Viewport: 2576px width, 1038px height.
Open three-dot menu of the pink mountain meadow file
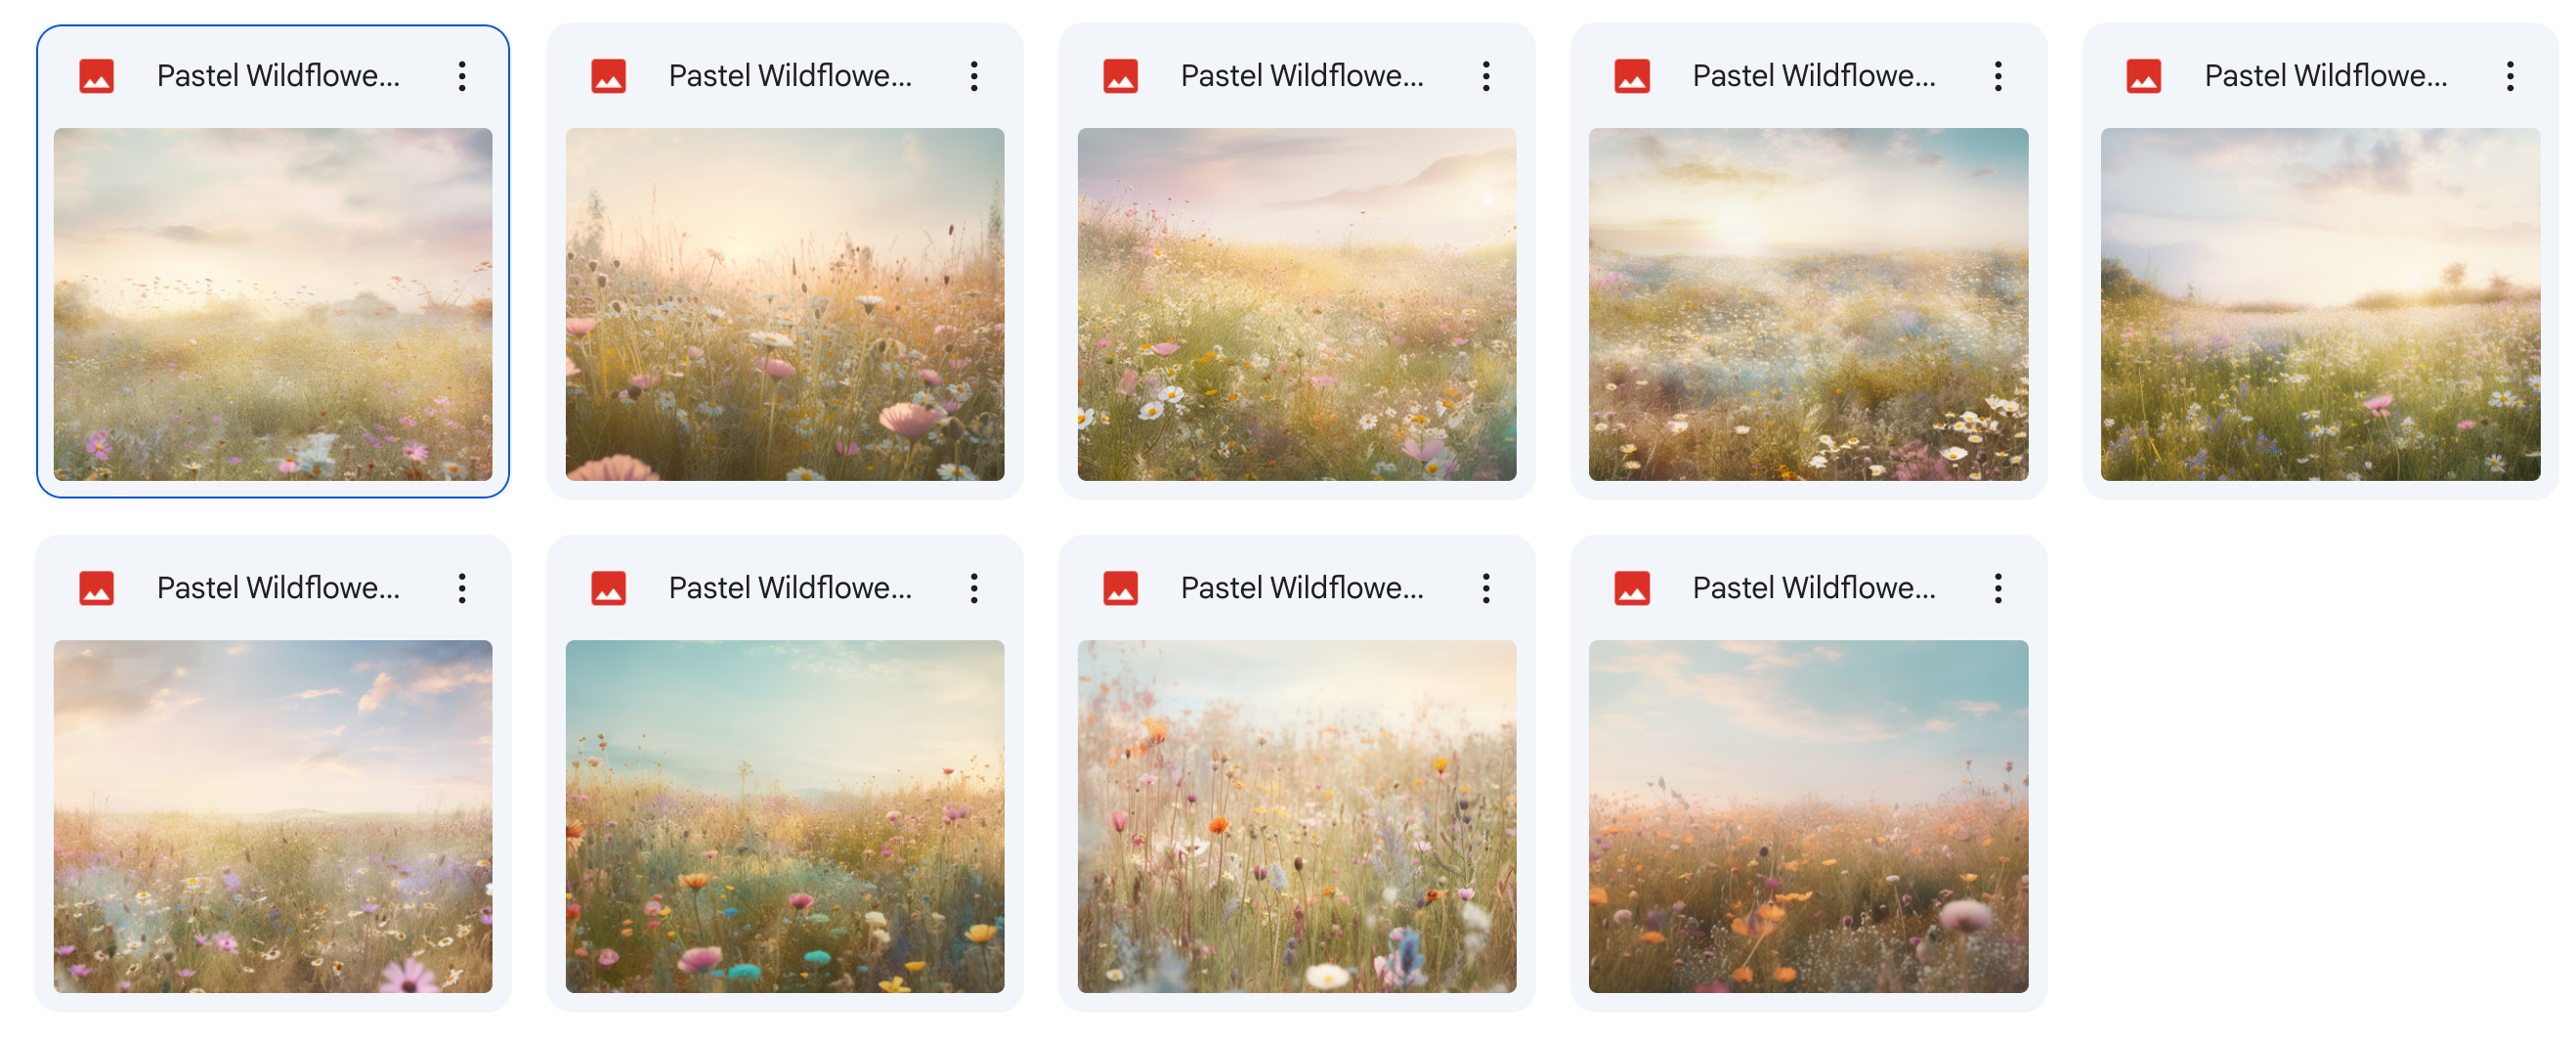click(1486, 76)
